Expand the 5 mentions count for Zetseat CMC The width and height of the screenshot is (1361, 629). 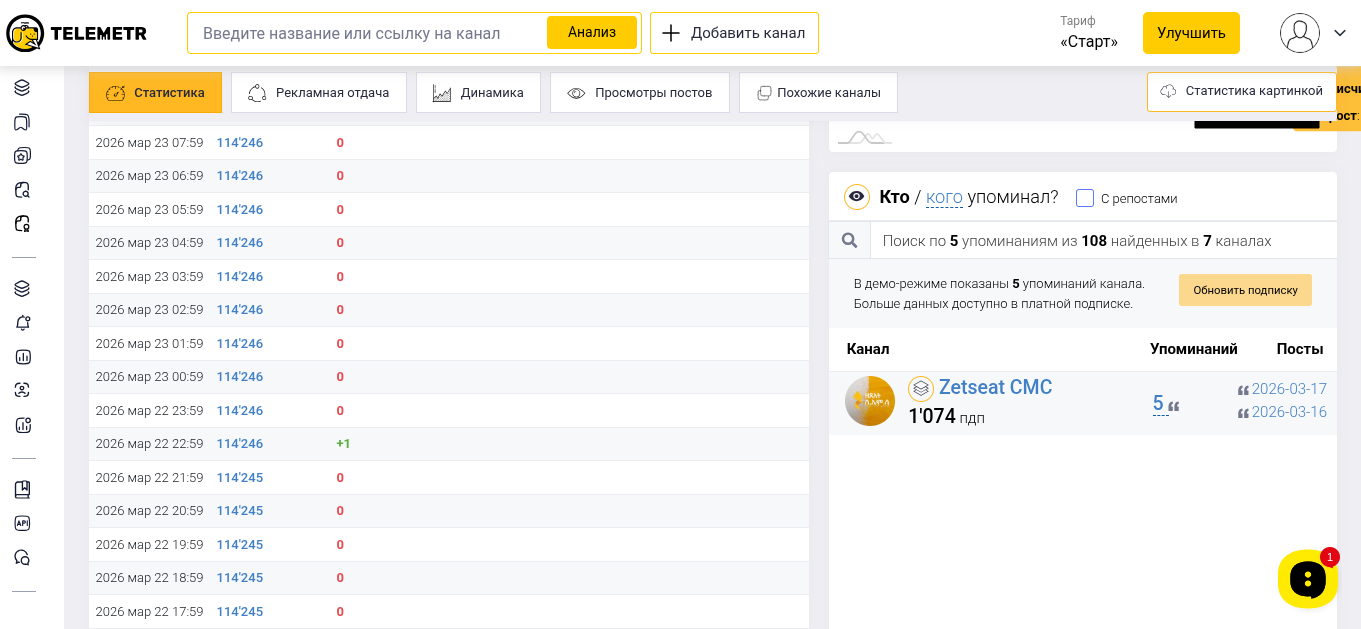click(1158, 403)
